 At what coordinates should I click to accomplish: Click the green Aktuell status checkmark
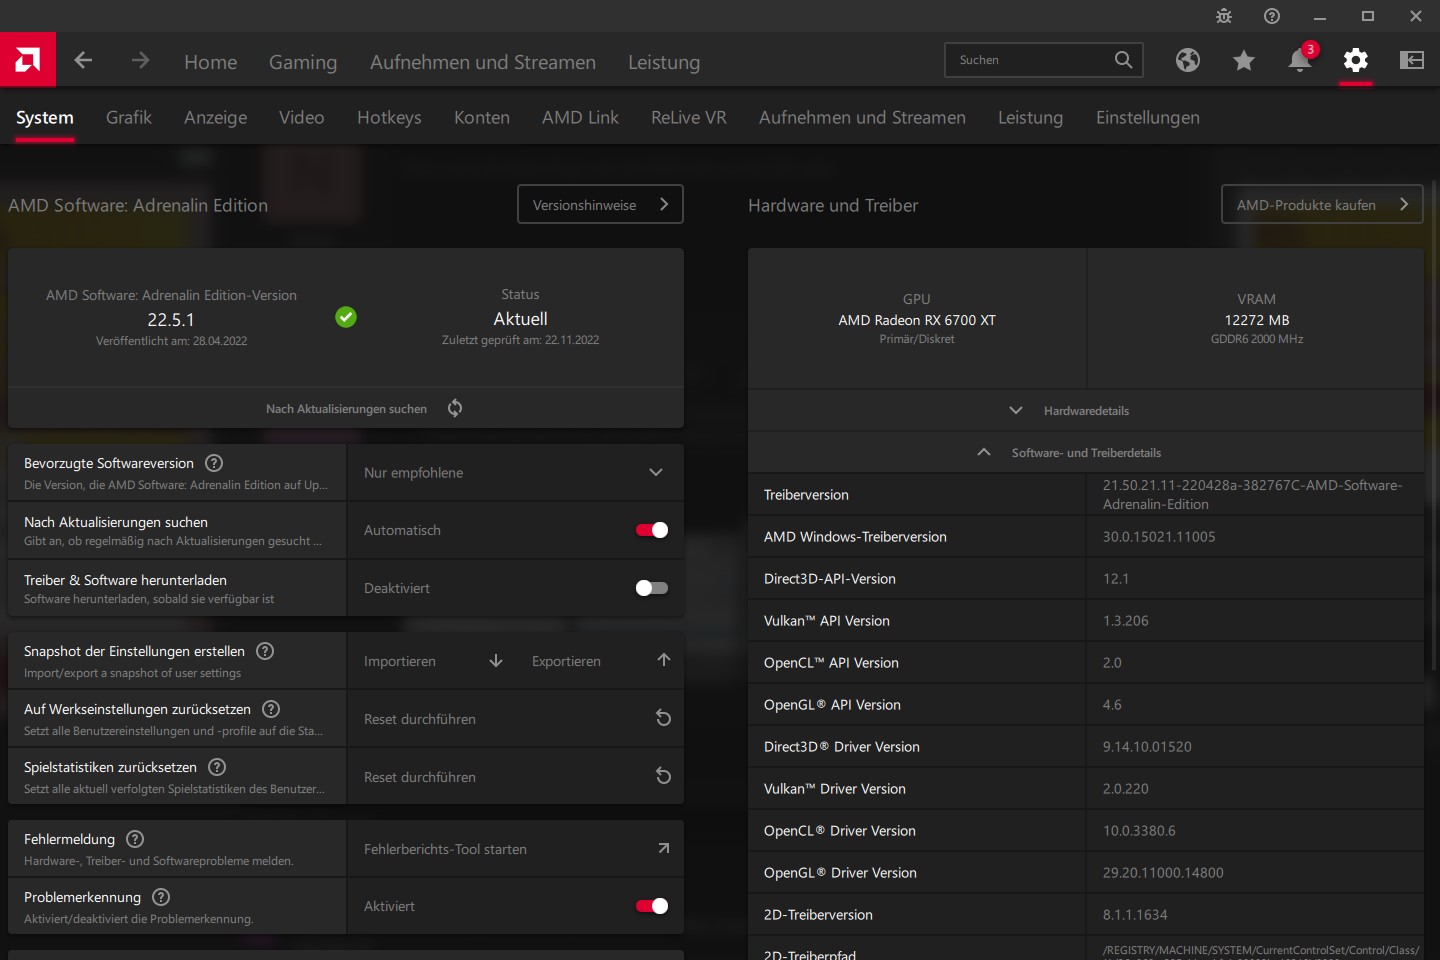click(x=346, y=317)
